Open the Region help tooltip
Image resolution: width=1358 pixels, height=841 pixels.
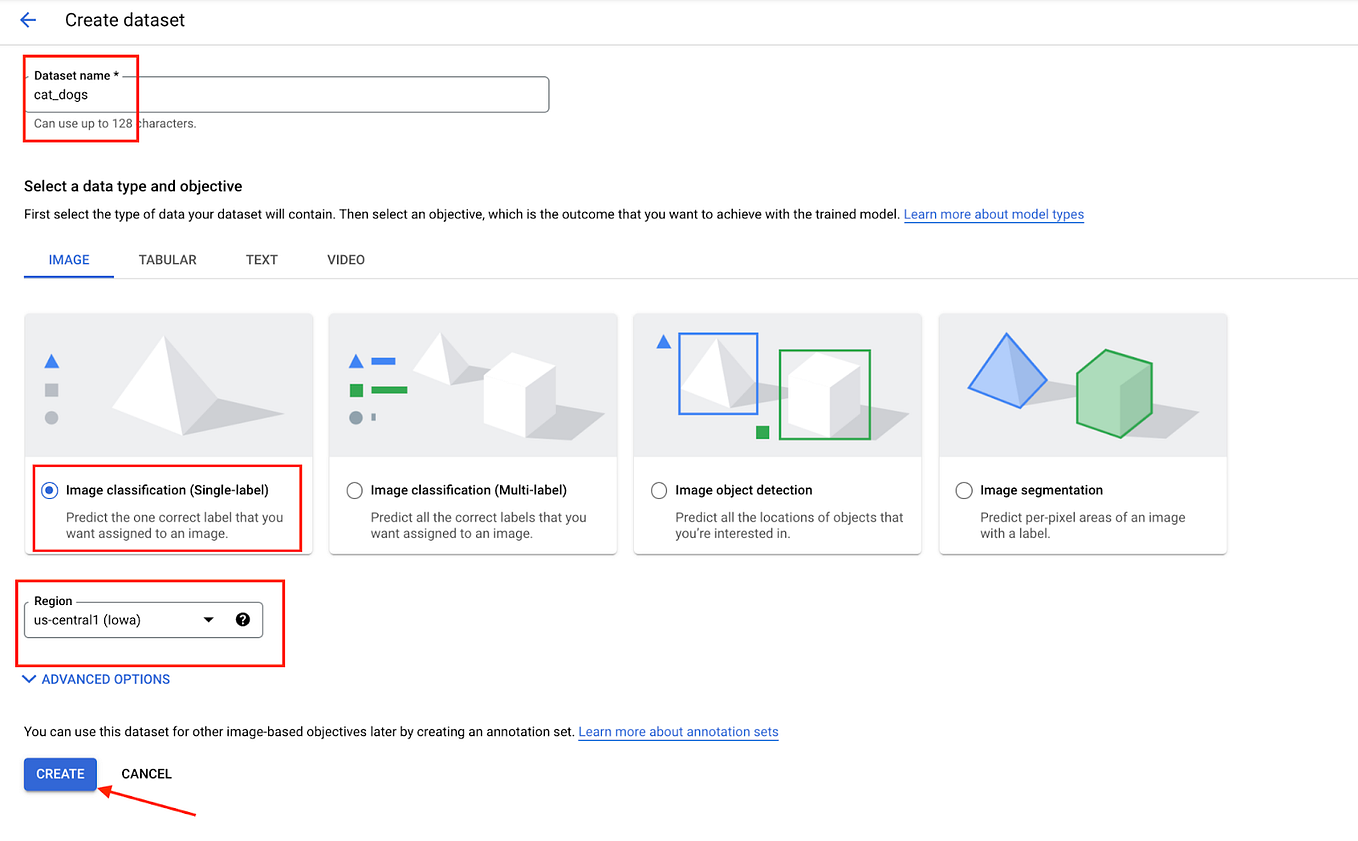[242, 619]
